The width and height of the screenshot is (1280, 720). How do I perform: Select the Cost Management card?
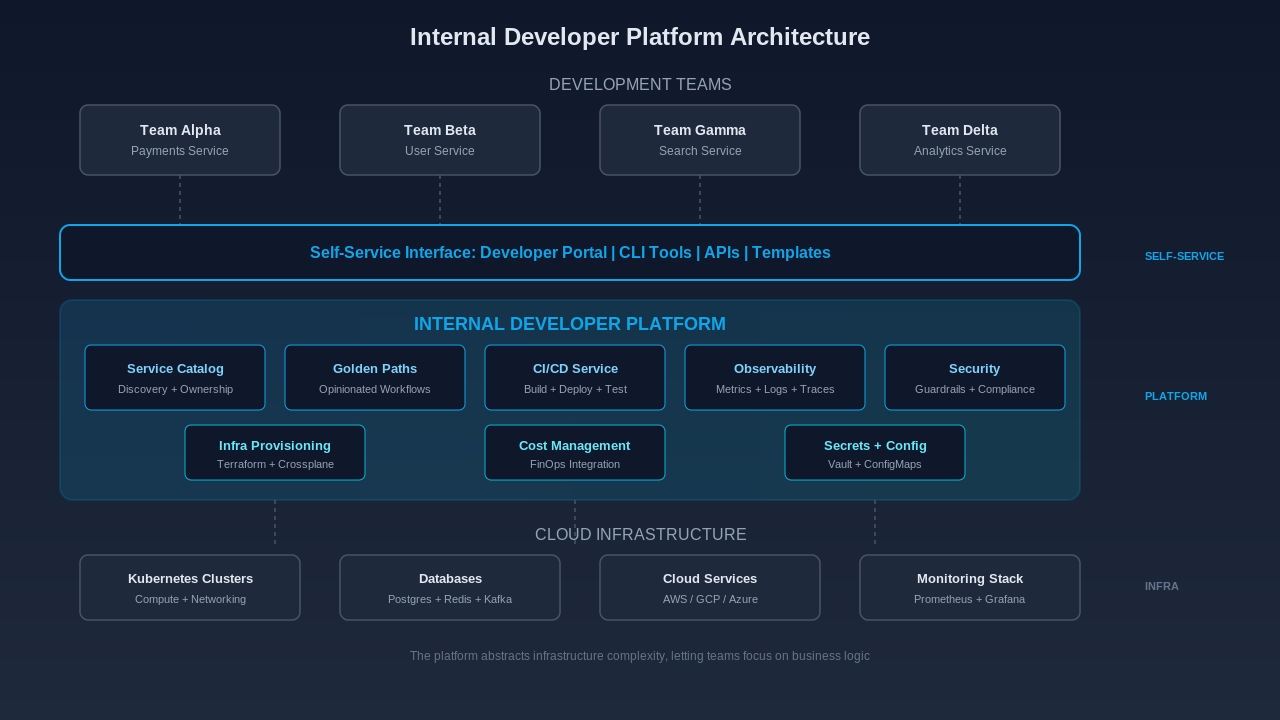[575, 453]
